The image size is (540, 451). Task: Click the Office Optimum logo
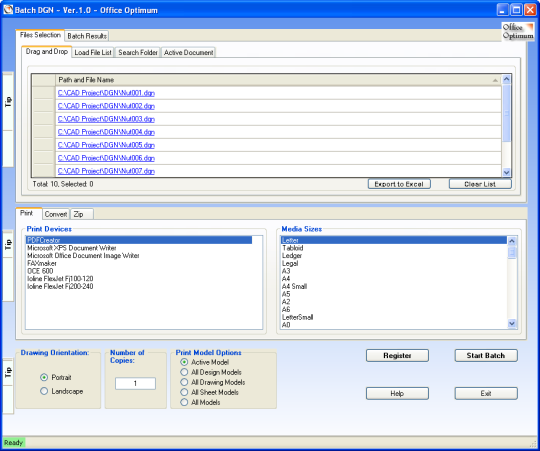(518, 31)
